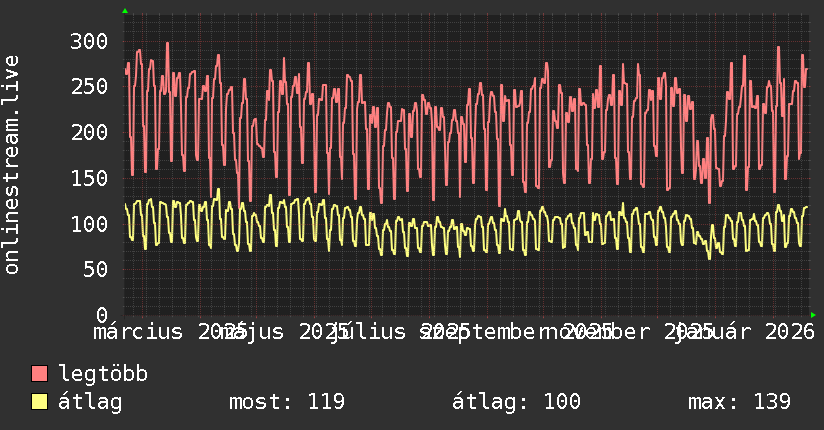Click the yellow átlag legend swatch
824x430 pixels.
[39, 401]
